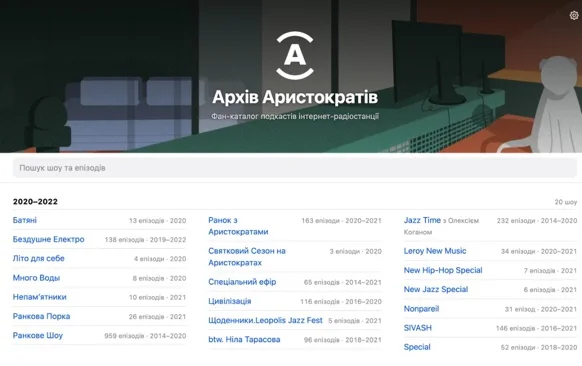The height and width of the screenshot is (366, 582).
Task: Open the Цивілізація show
Action: [x=230, y=301]
